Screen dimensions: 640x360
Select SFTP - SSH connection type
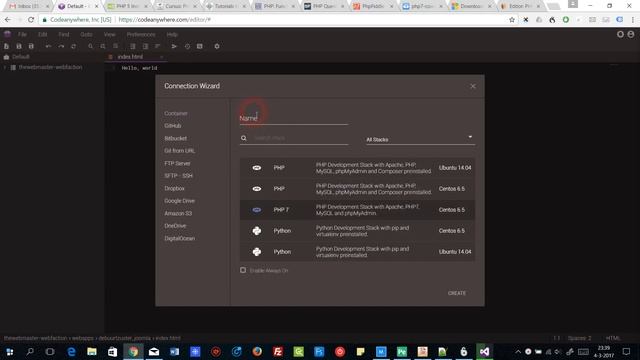coord(178,176)
